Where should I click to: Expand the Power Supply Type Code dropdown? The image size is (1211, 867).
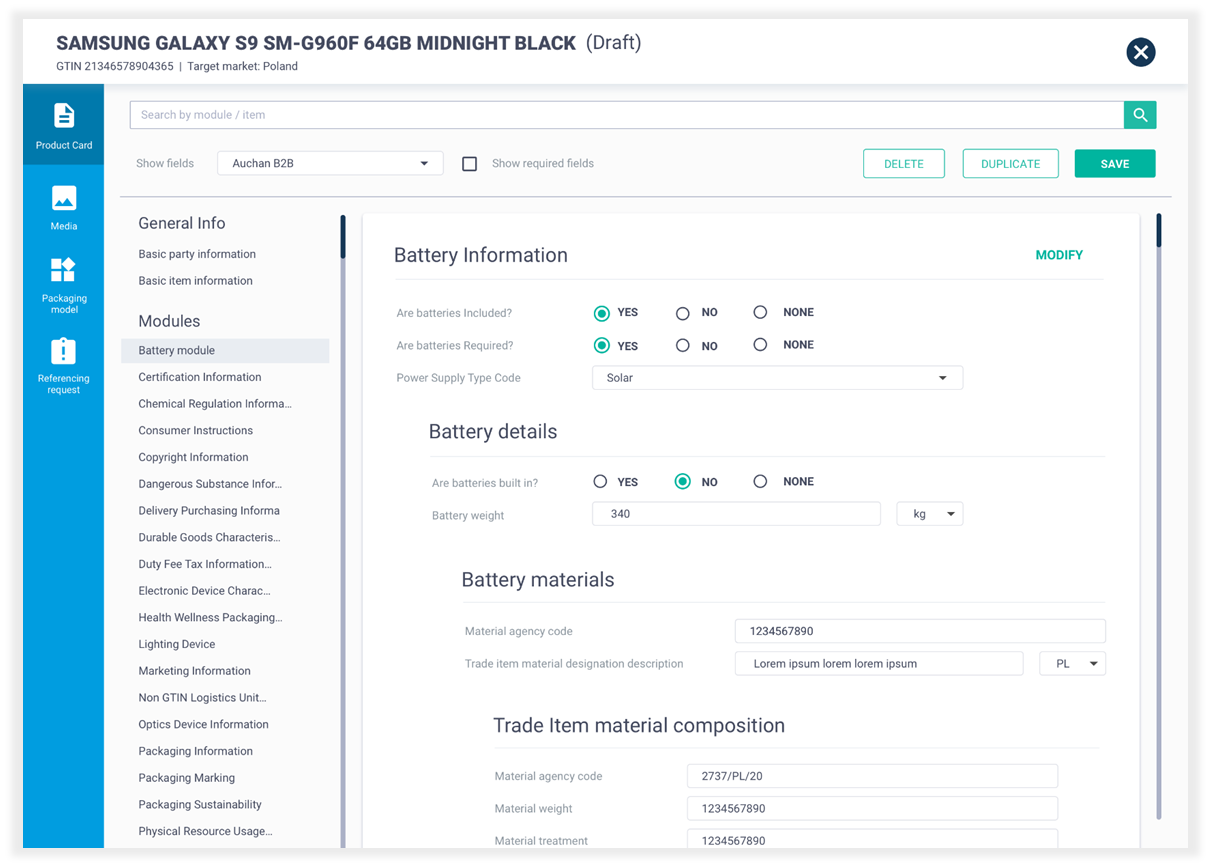tap(777, 378)
